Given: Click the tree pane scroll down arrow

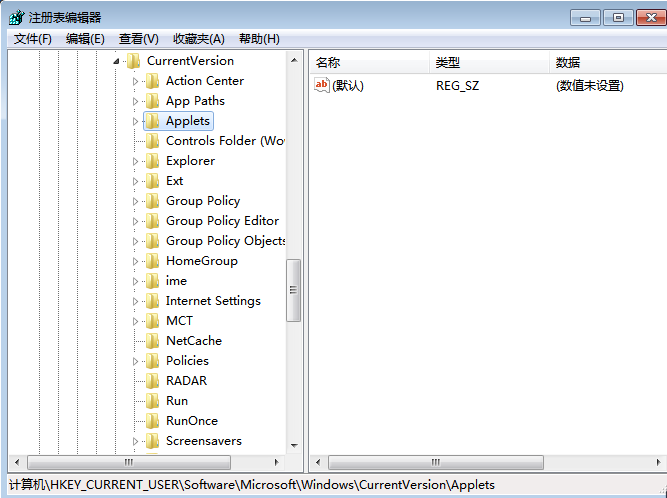Looking at the screenshot, I should tap(294, 446).
